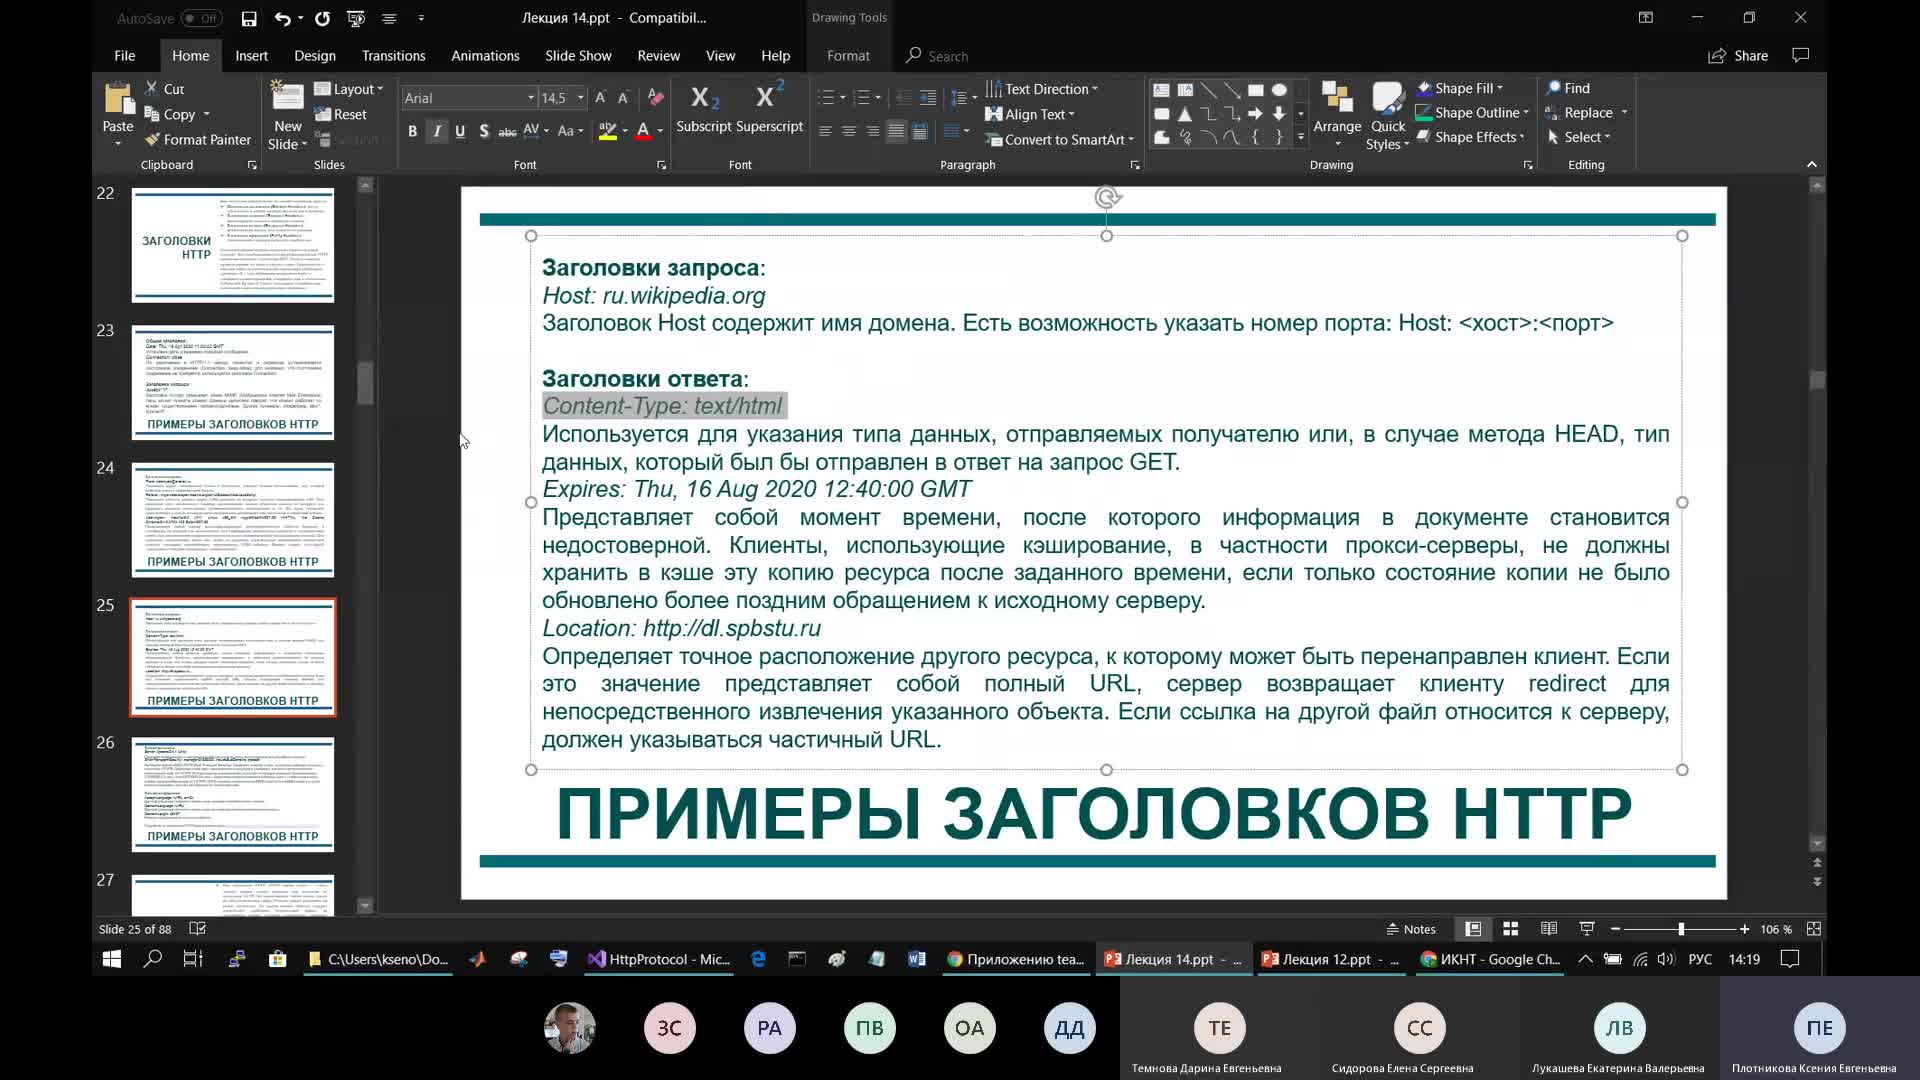The width and height of the screenshot is (1920, 1080).
Task: Start Slide Show from status bar
Action: (x=1587, y=929)
